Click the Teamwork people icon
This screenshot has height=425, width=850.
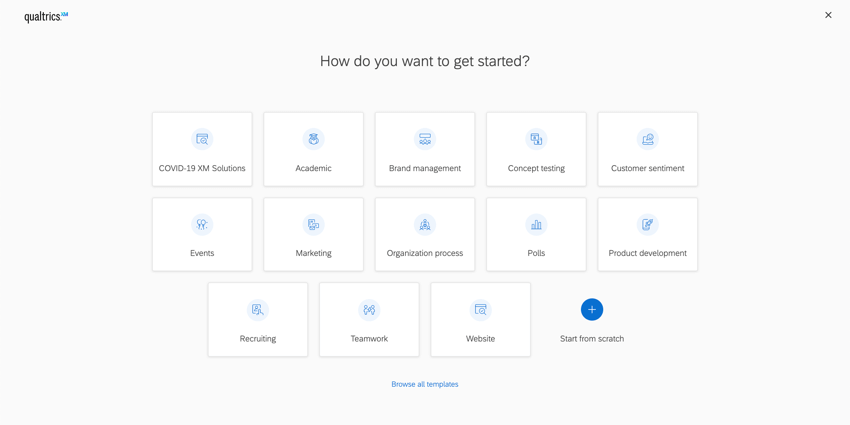(x=369, y=310)
